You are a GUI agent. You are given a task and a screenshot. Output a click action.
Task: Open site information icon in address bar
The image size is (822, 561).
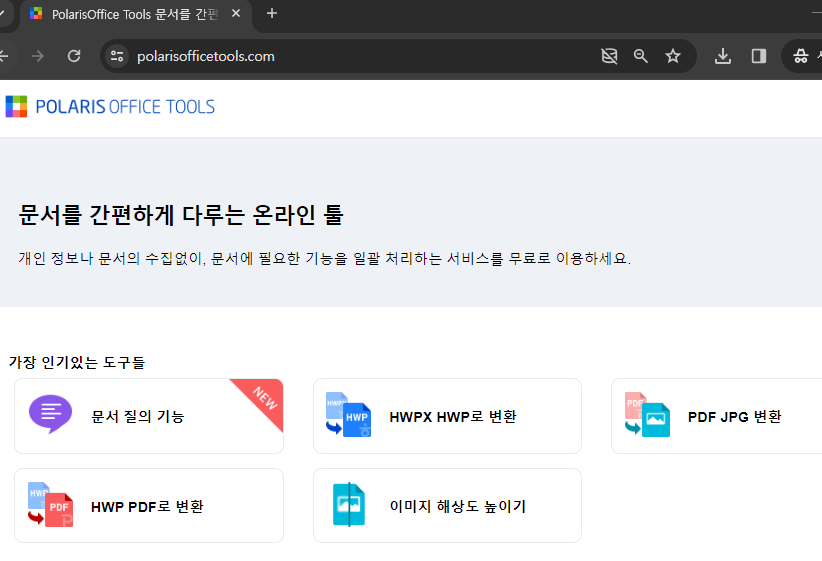117,56
